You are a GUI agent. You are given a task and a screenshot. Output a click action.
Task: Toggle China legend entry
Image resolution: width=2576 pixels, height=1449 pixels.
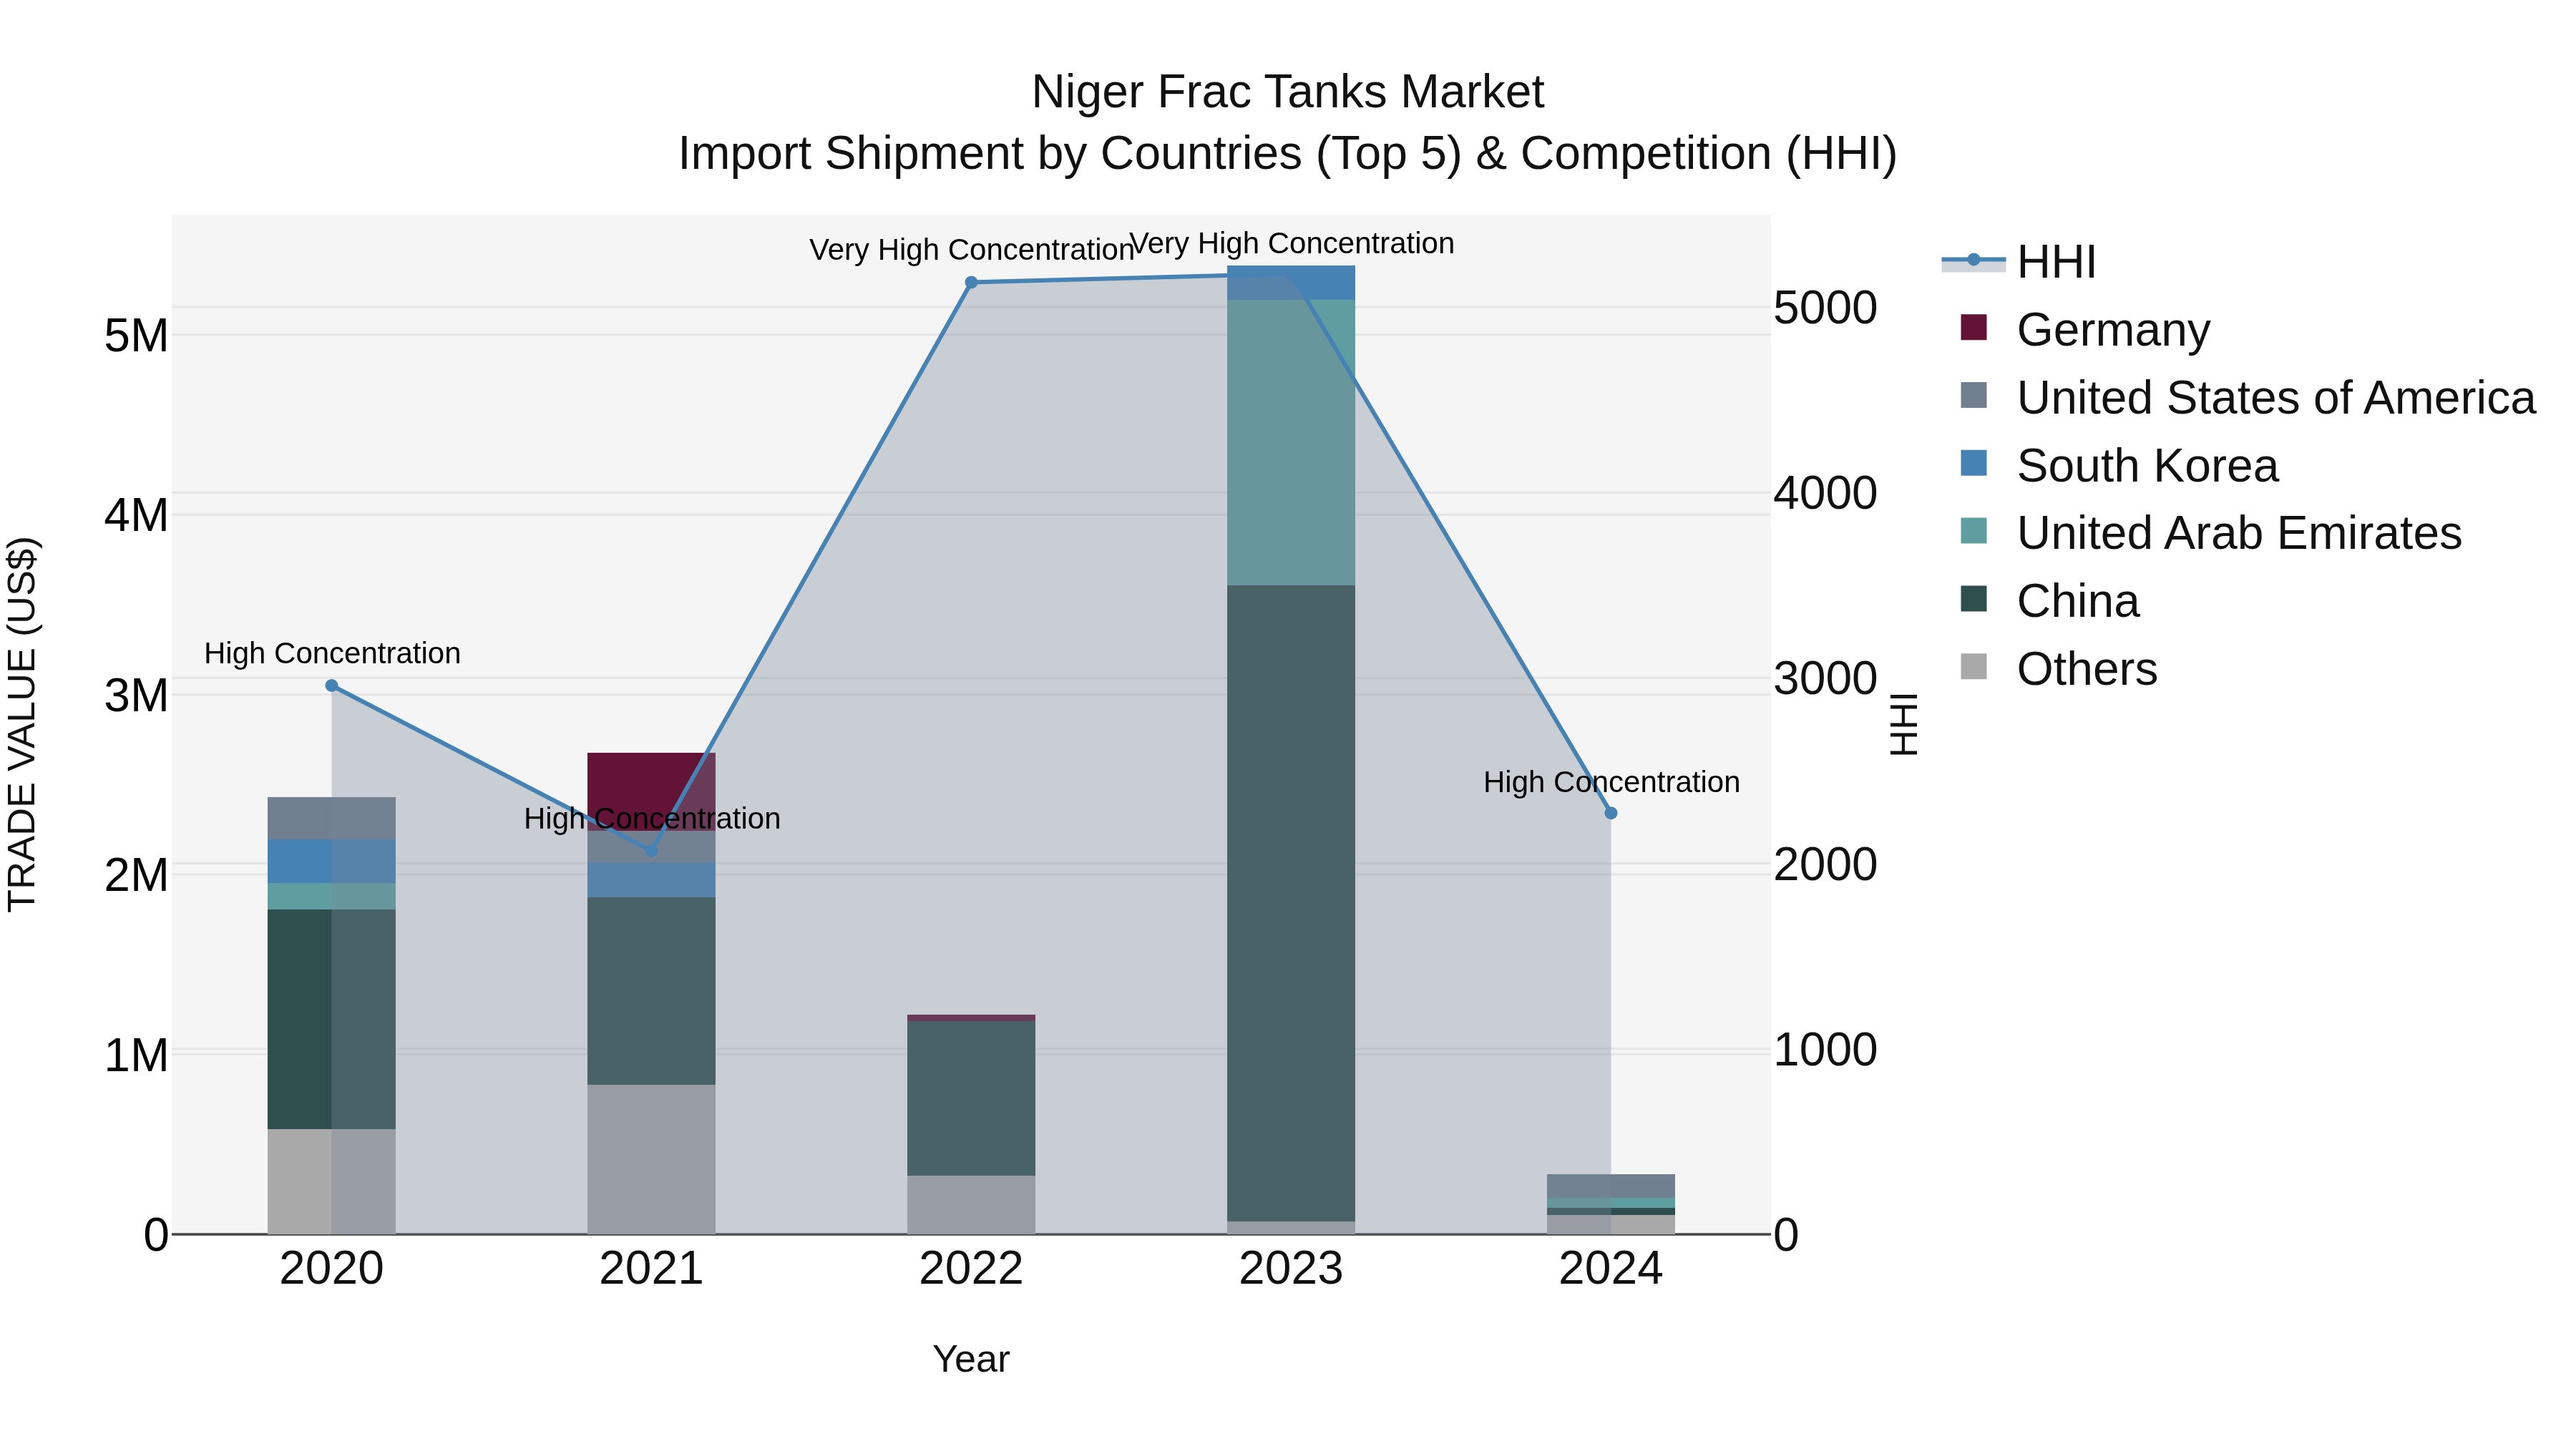click(x=2049, y=601)
